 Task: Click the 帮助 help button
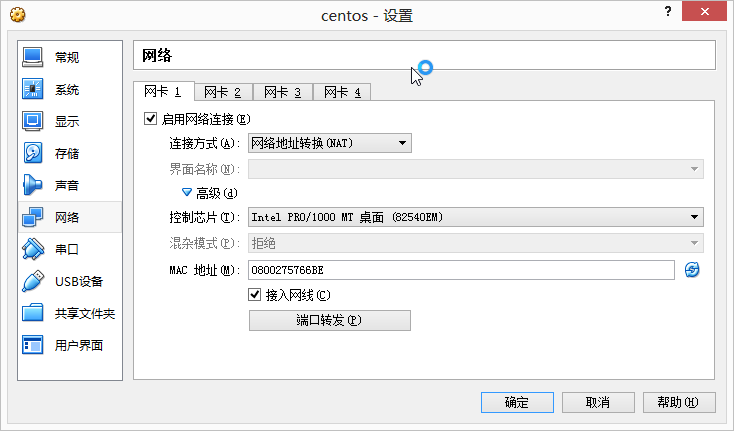pyautogui.click(x=679, y=402)
